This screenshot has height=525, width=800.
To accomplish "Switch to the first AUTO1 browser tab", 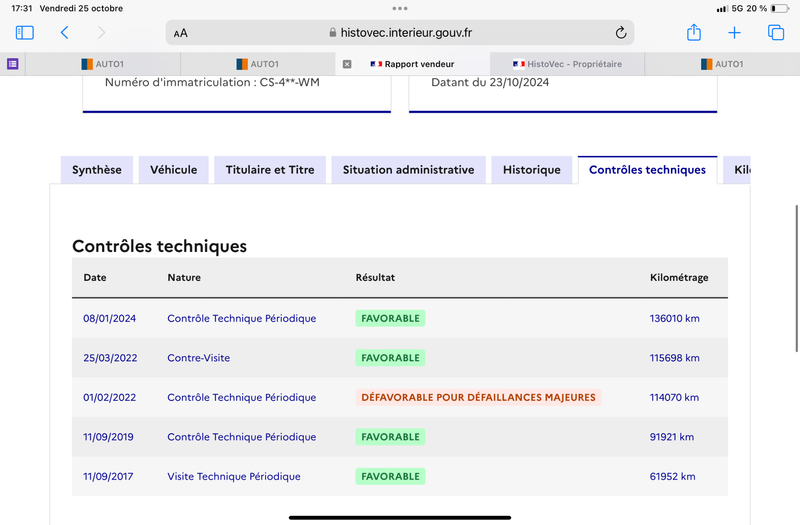I will pyautogui.click(x=103, y=64).
